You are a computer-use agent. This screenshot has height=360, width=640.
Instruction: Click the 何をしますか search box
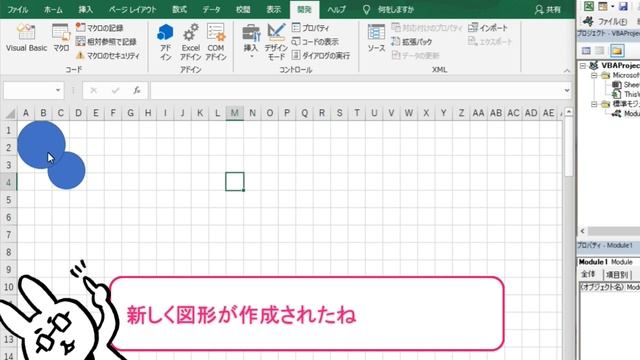(389, 9)
